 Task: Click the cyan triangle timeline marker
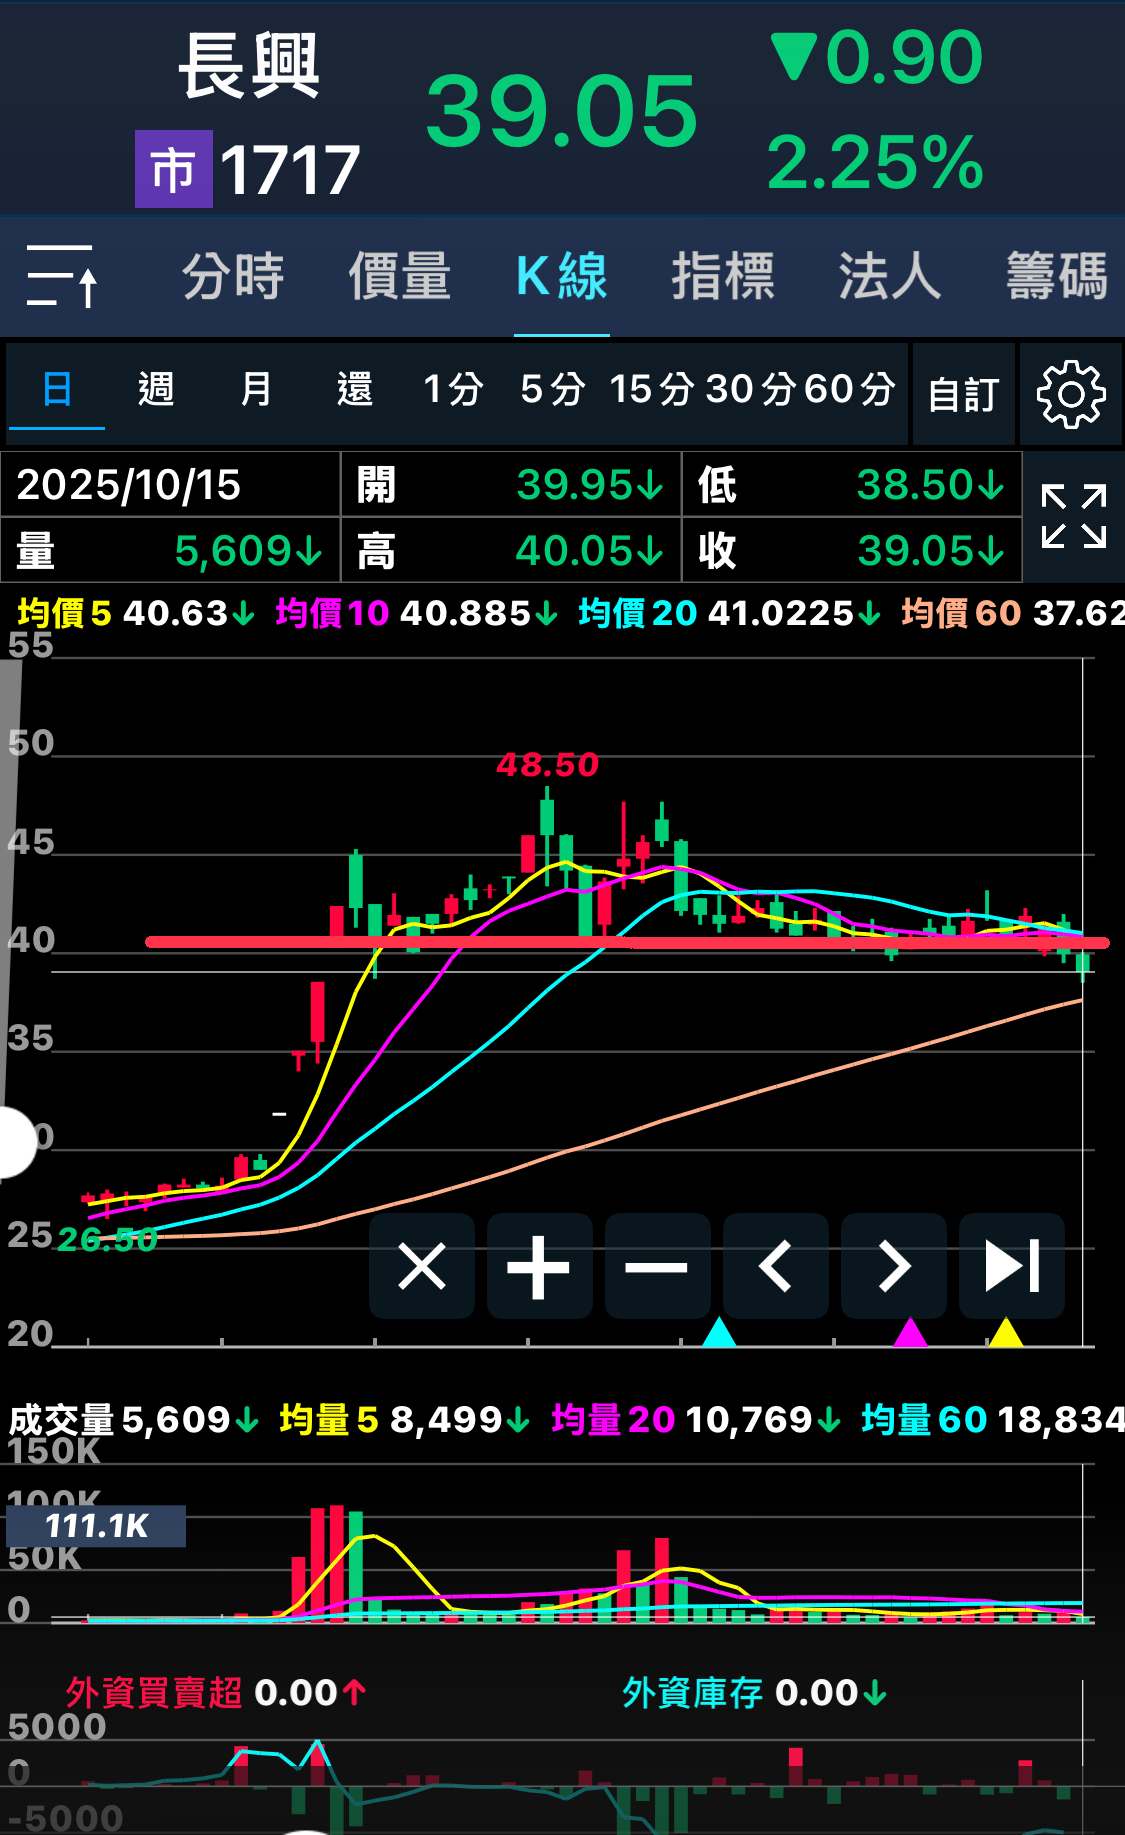click(719, 1332)
